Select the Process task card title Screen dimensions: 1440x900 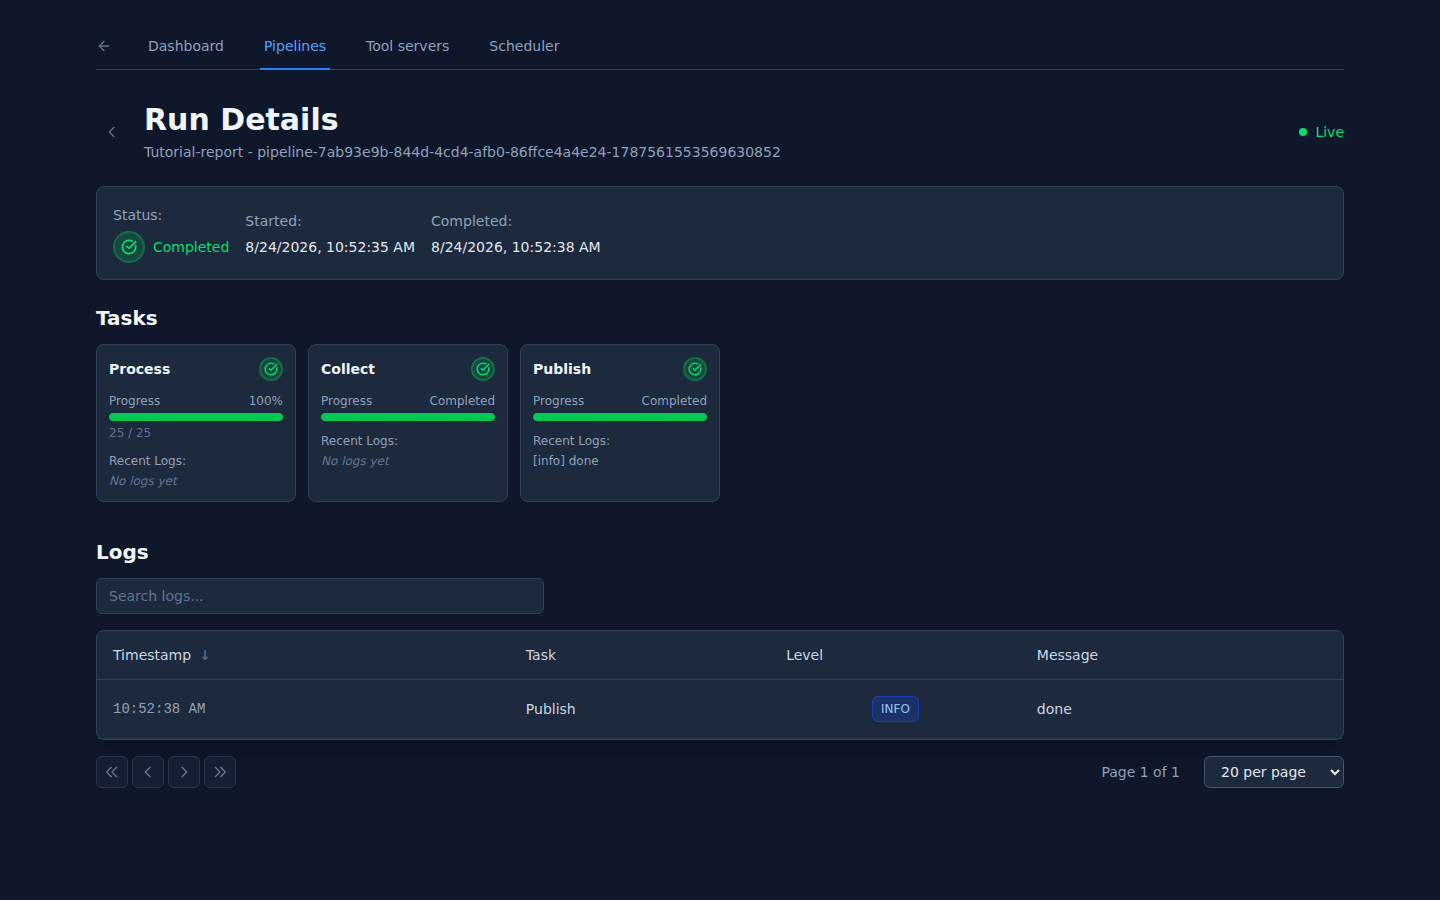140,369
